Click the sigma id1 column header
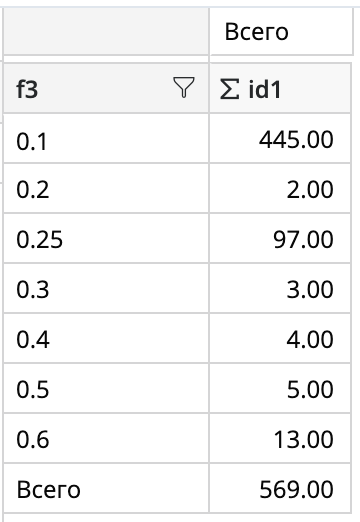The width and height of the screenshot is (360, 522). 280,88
